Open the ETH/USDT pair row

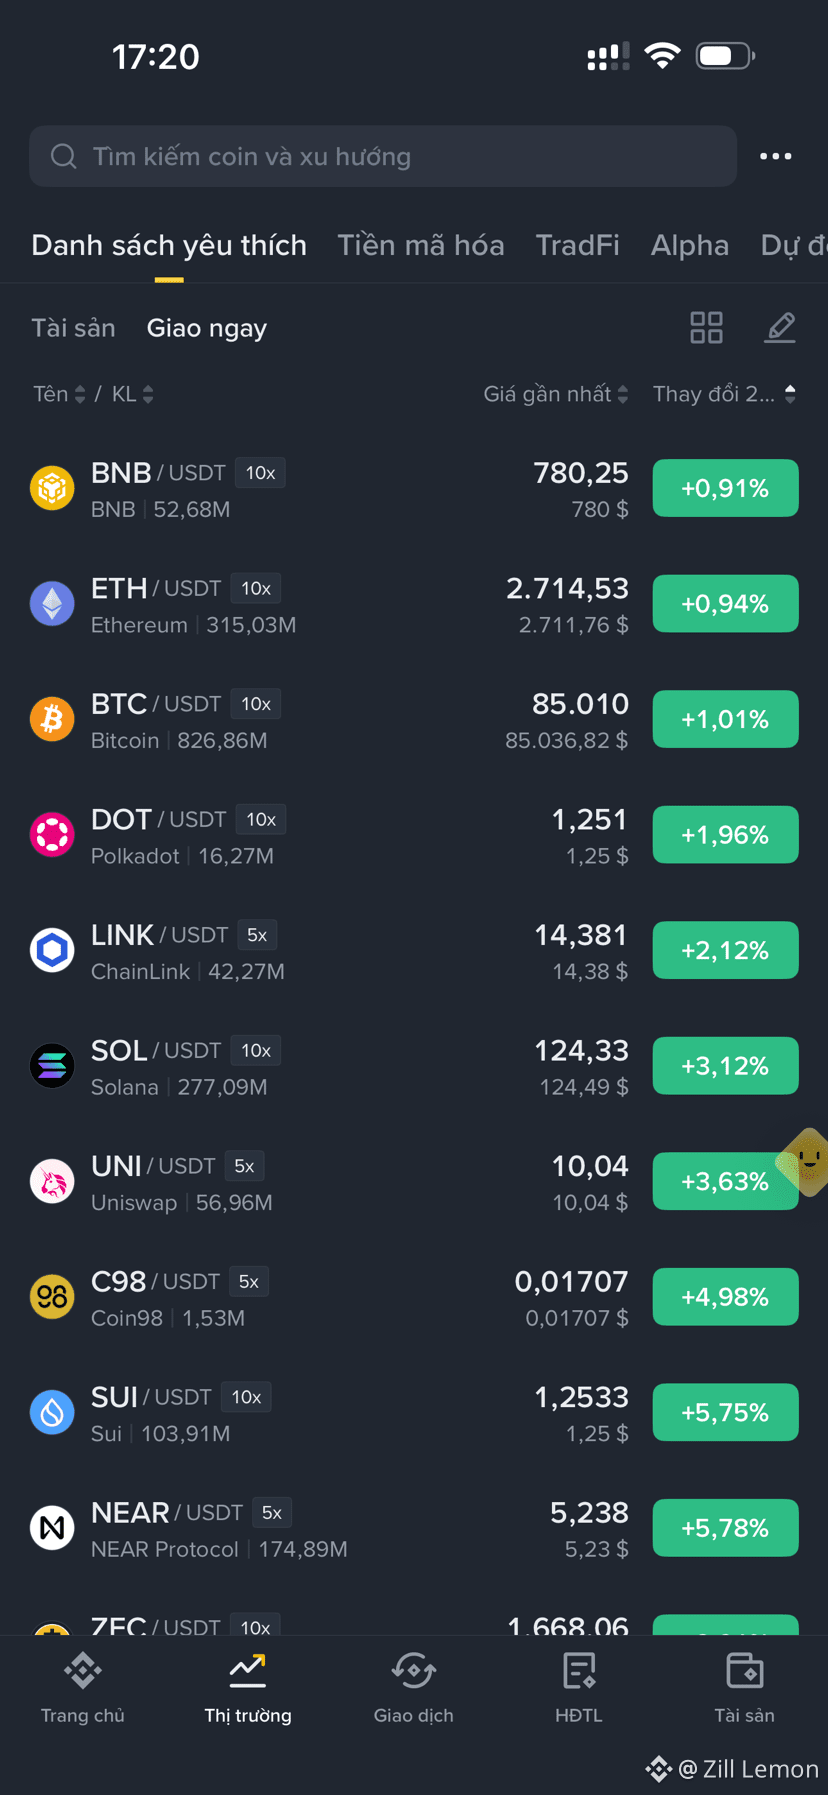[x=414, y=604]
